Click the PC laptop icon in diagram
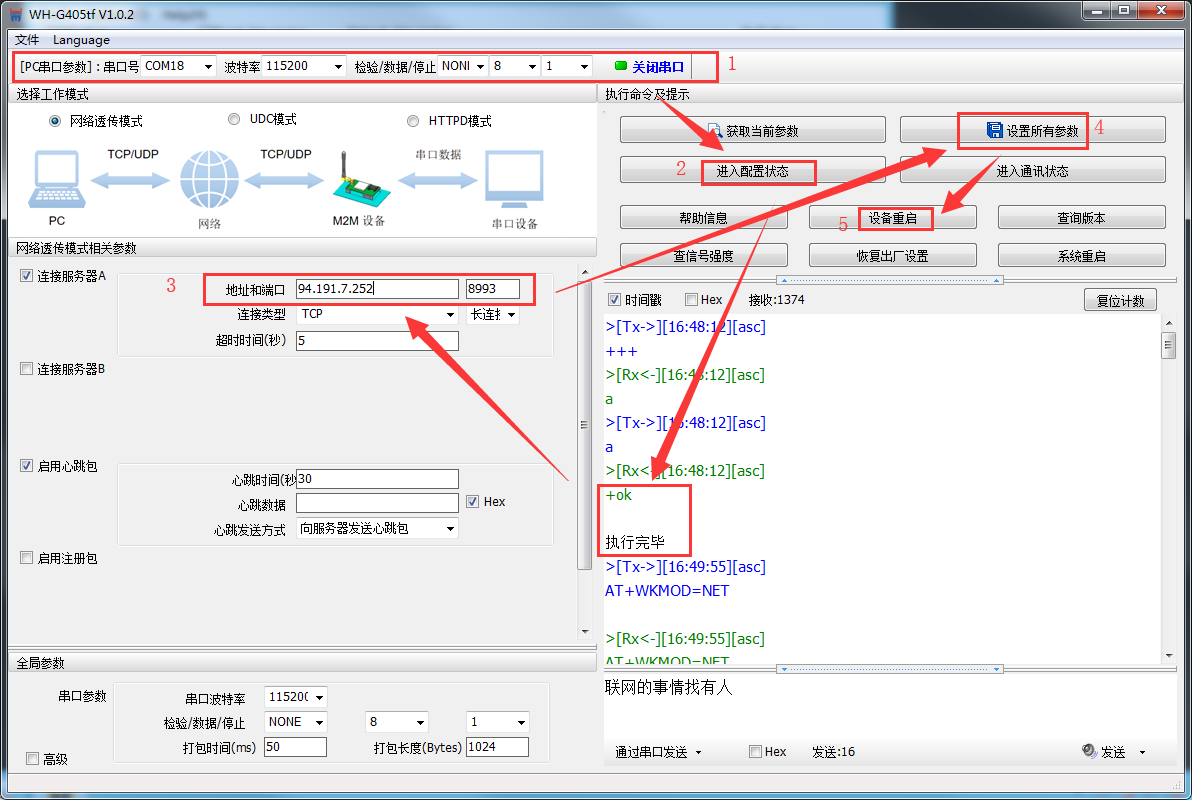 (x=57, y=180)
